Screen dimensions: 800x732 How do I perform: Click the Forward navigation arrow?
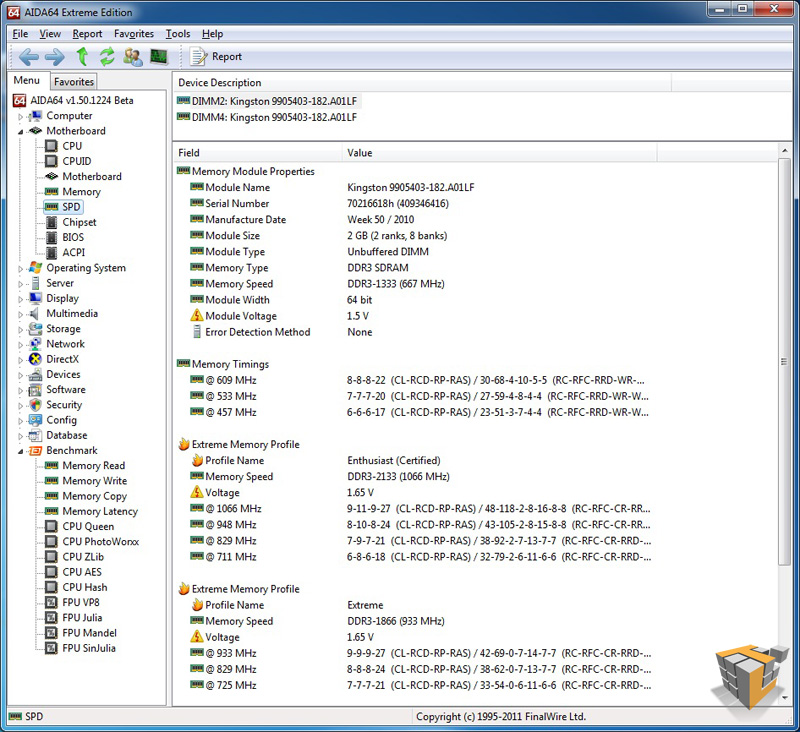point(55,57)
